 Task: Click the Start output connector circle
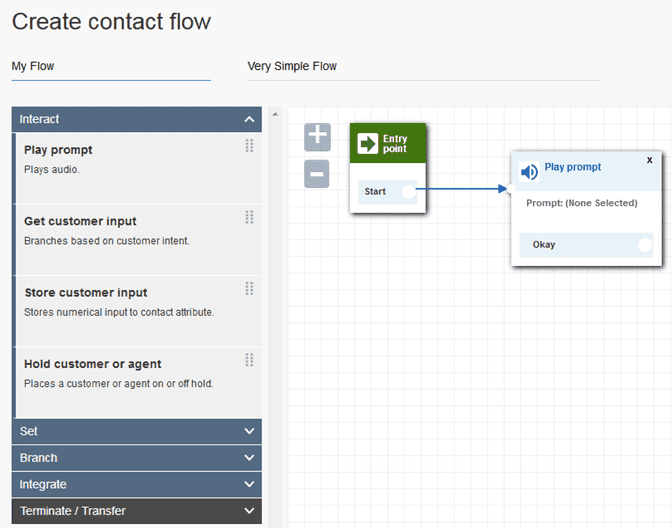tap(408, 191)
